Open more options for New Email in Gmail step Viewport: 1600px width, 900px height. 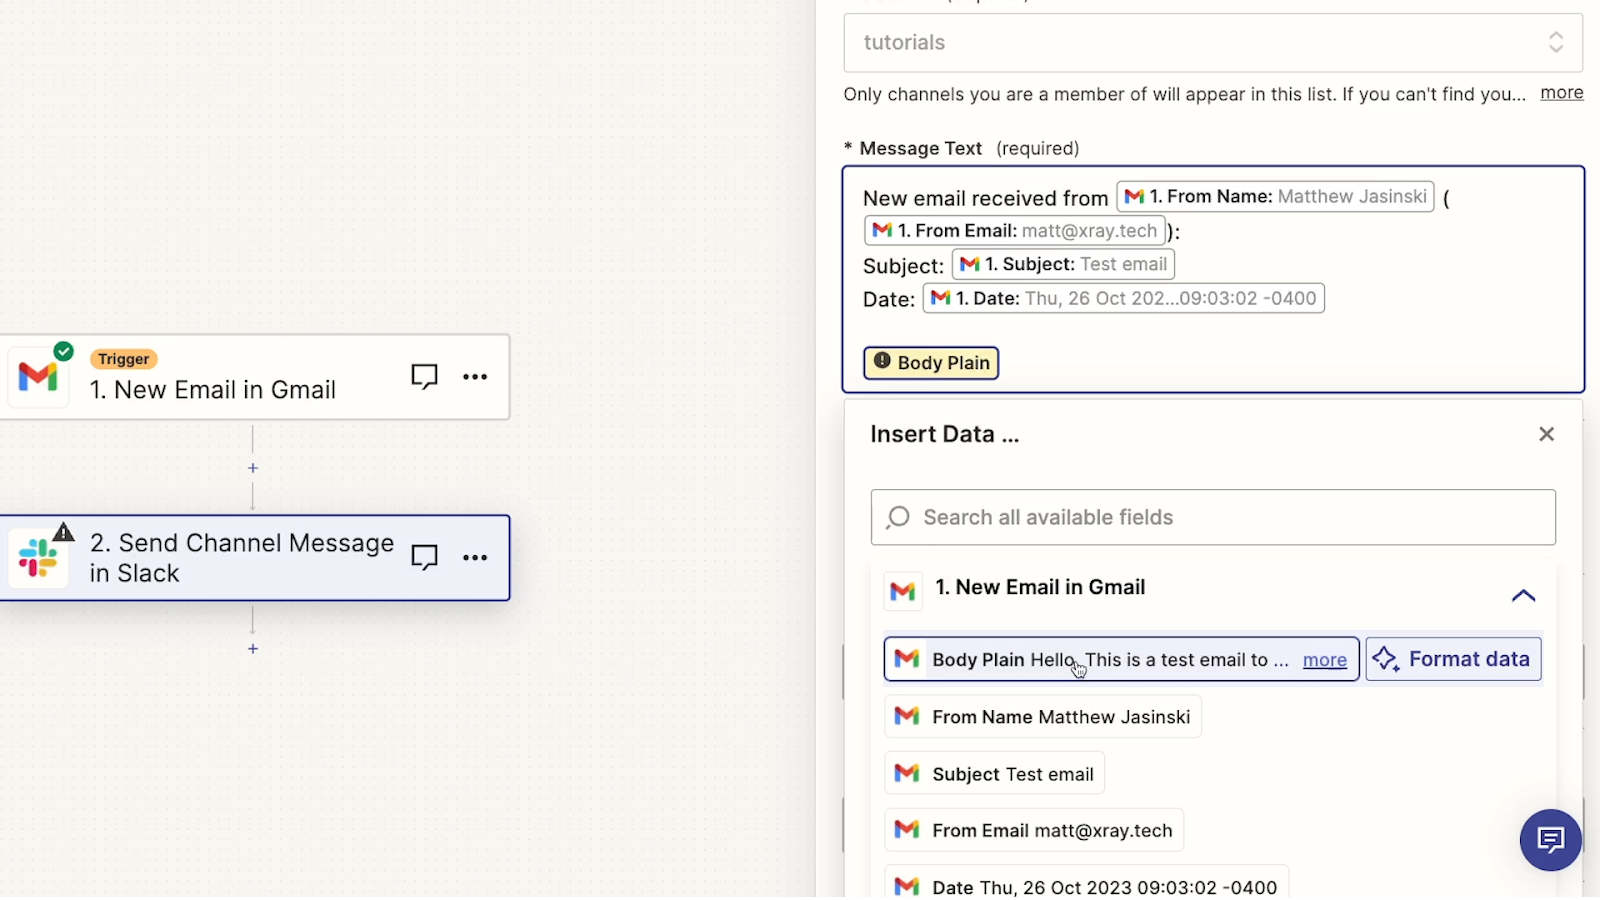475,377
